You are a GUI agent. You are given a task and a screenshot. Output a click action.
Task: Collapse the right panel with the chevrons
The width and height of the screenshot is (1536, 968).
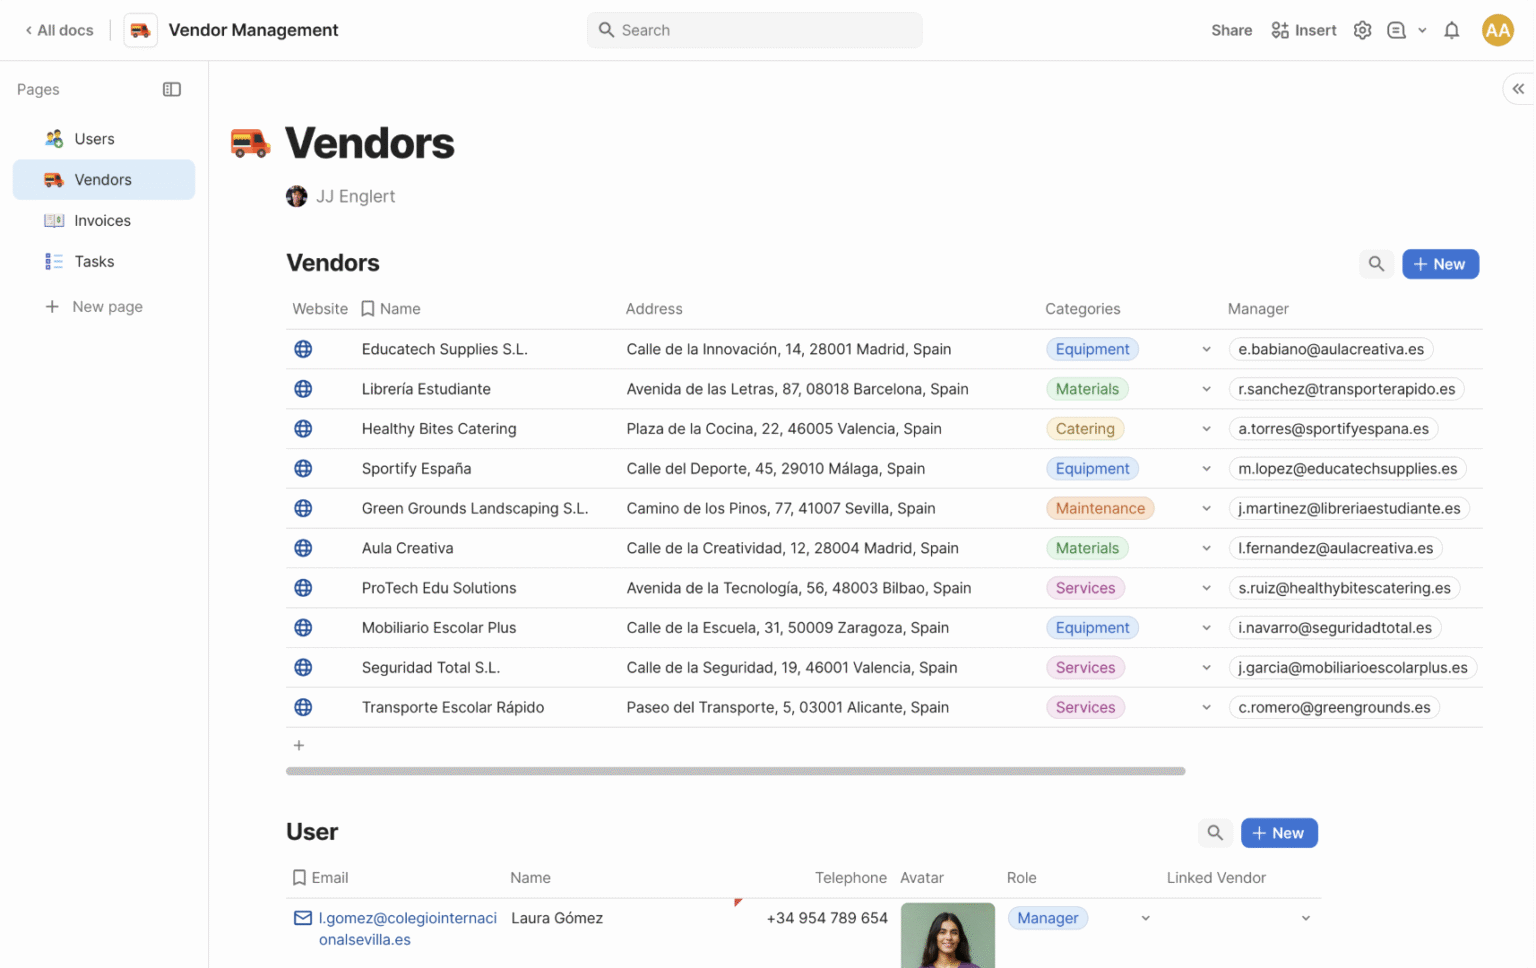click(1517, 88)
